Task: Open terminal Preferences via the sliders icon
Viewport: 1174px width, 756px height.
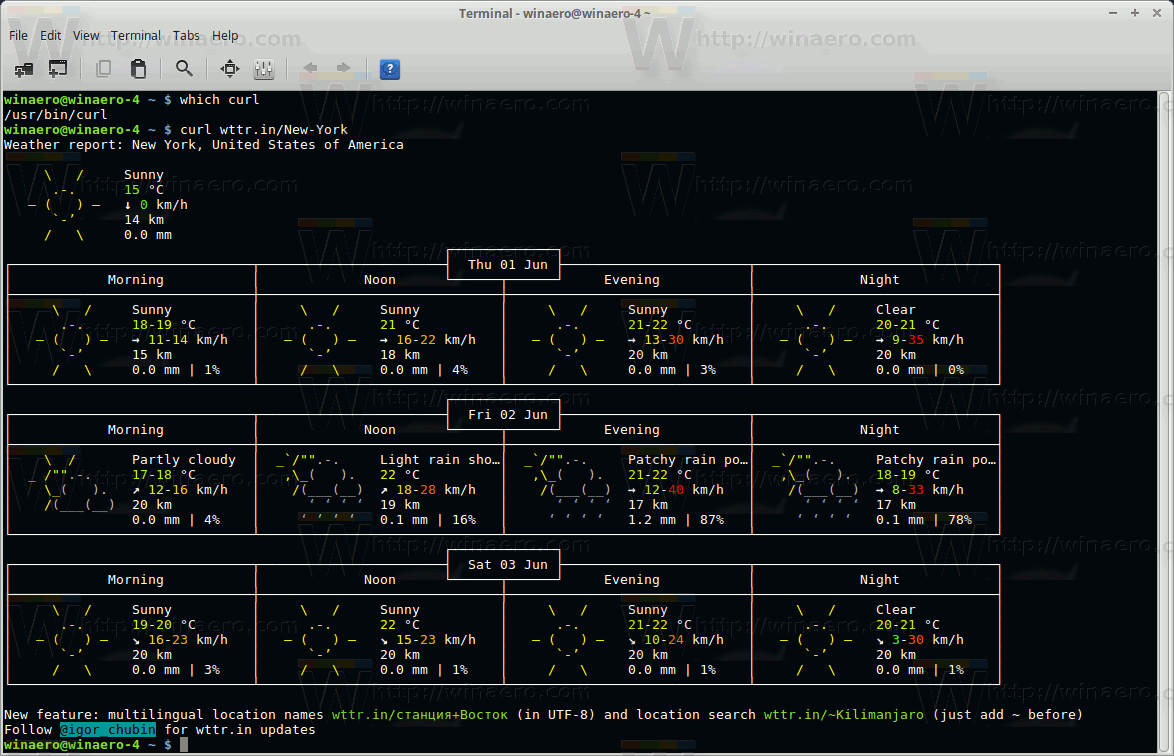Action: tap(264, 69)
